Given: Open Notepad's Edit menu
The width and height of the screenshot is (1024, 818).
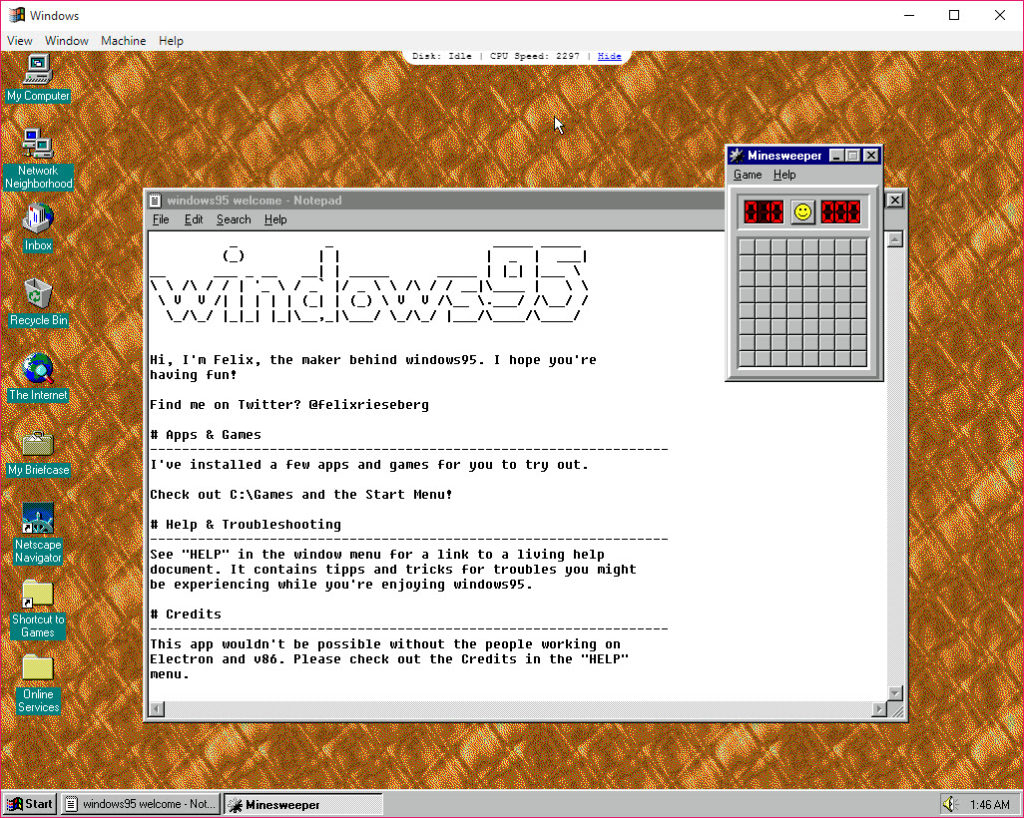Looking at the screenshot, I should coord(193,220).
